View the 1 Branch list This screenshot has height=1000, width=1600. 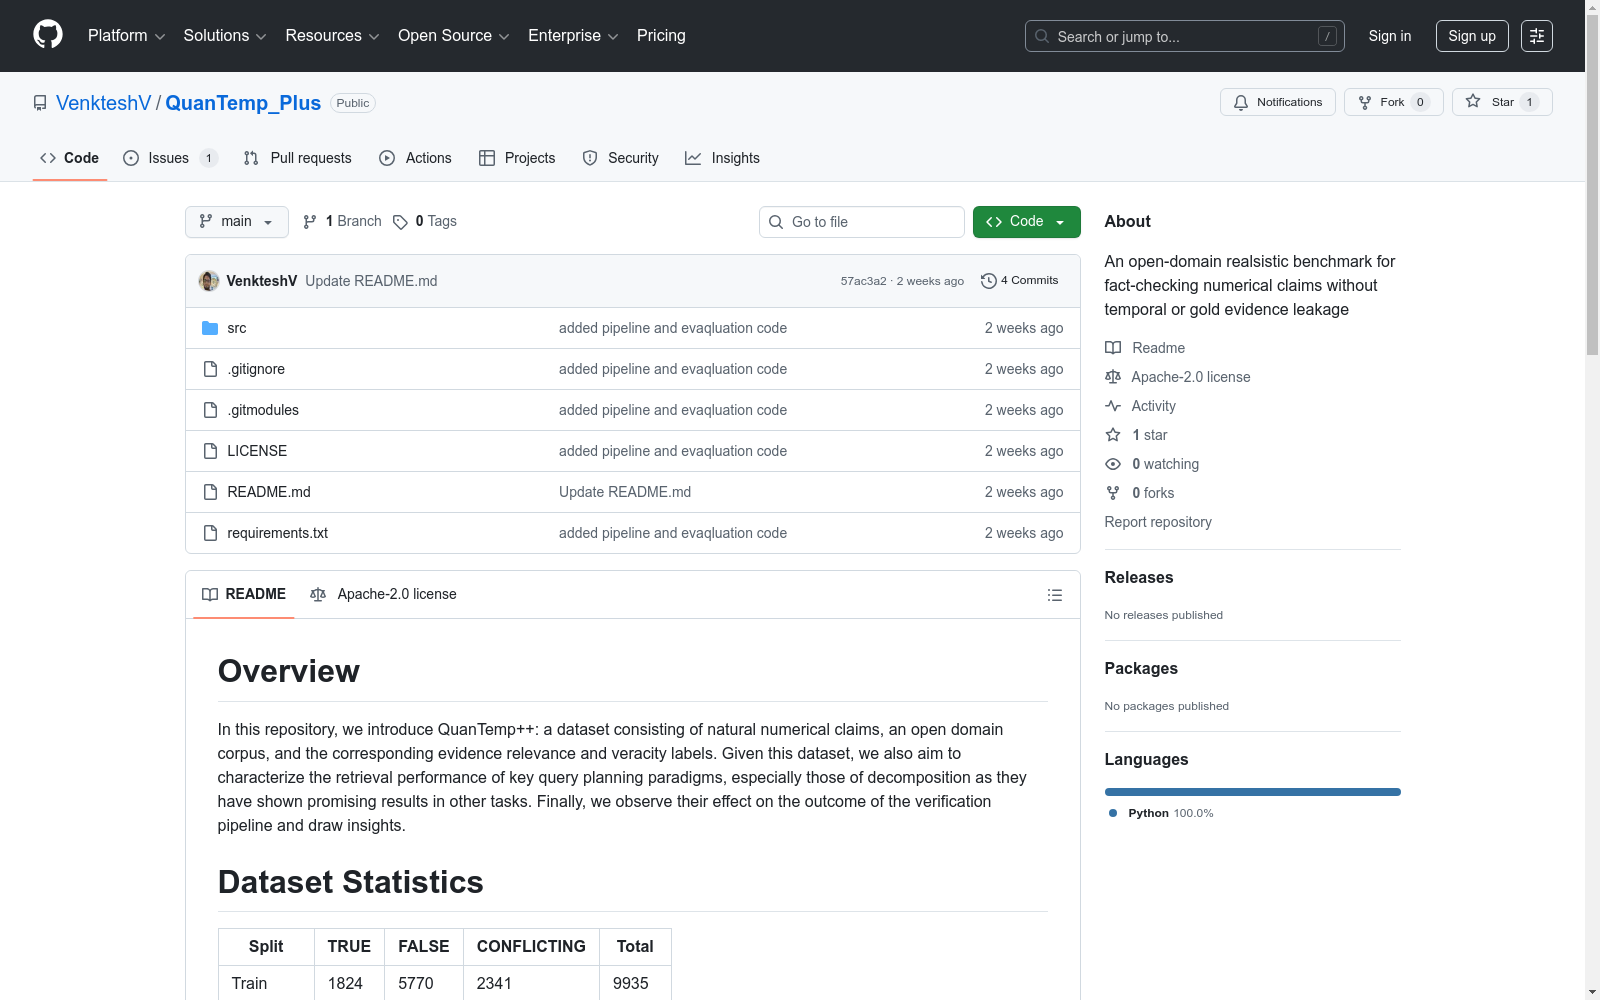click(x=342, y=222)
